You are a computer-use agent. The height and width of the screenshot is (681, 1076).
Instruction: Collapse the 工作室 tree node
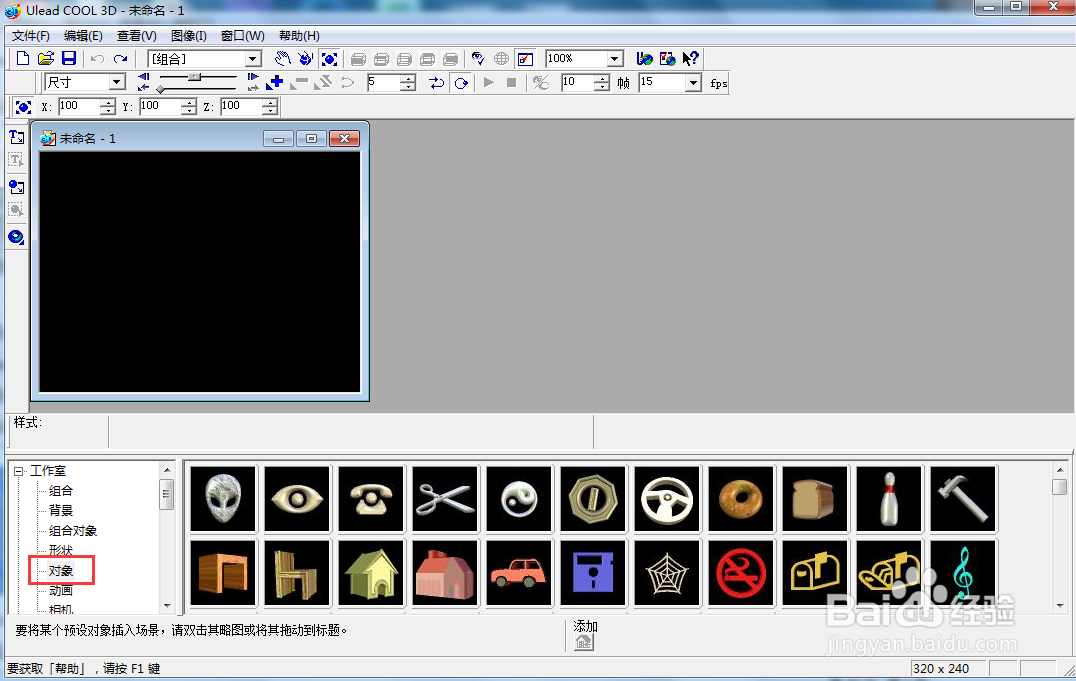click(x=18, y=471)
